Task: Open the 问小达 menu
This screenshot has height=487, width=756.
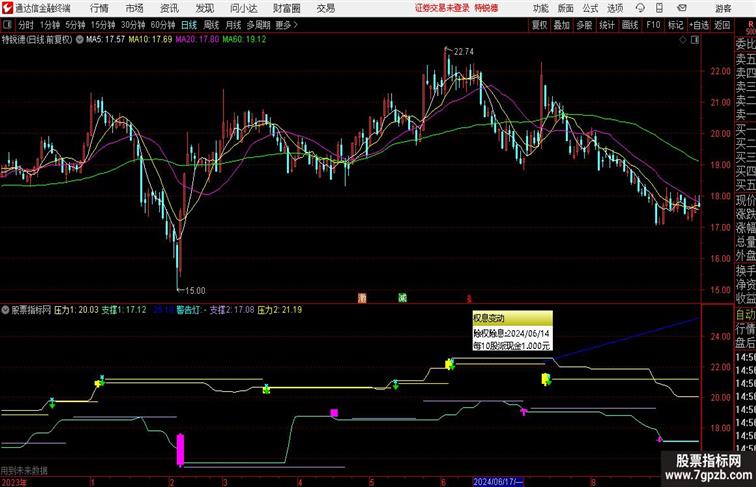Action: pos(244,8)
